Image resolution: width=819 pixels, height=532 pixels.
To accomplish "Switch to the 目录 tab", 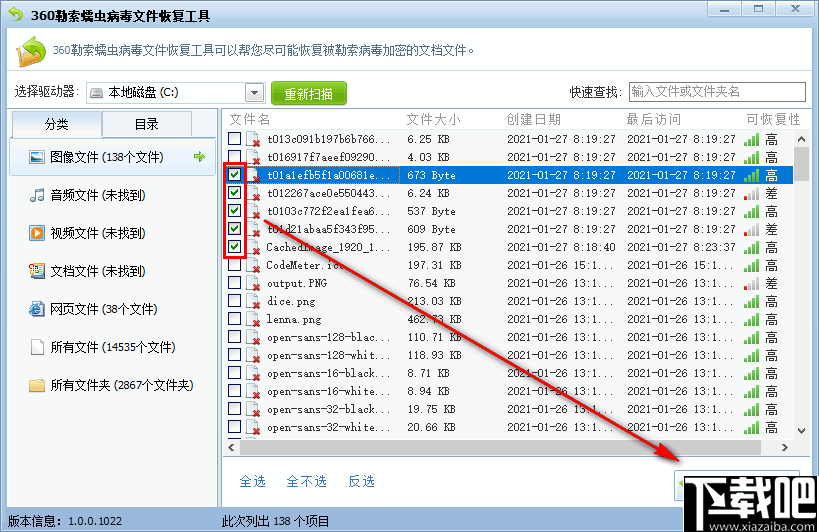I will [146, 124].
